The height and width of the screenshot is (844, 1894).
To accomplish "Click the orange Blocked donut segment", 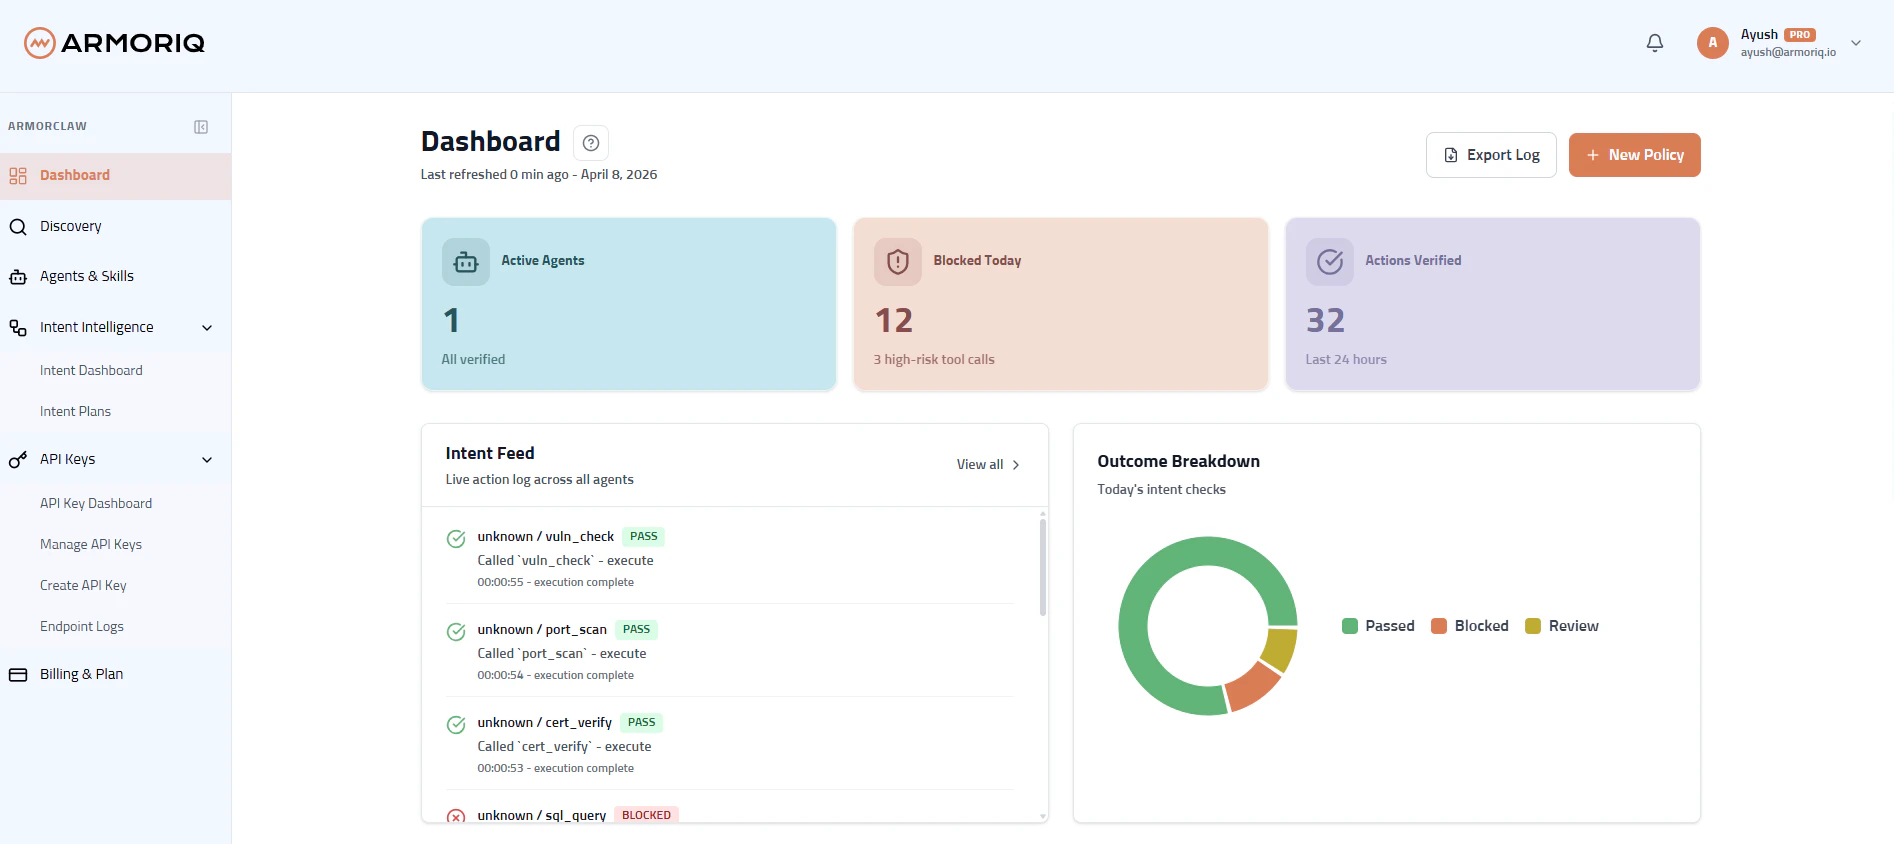I will [x=1254, y=687].
